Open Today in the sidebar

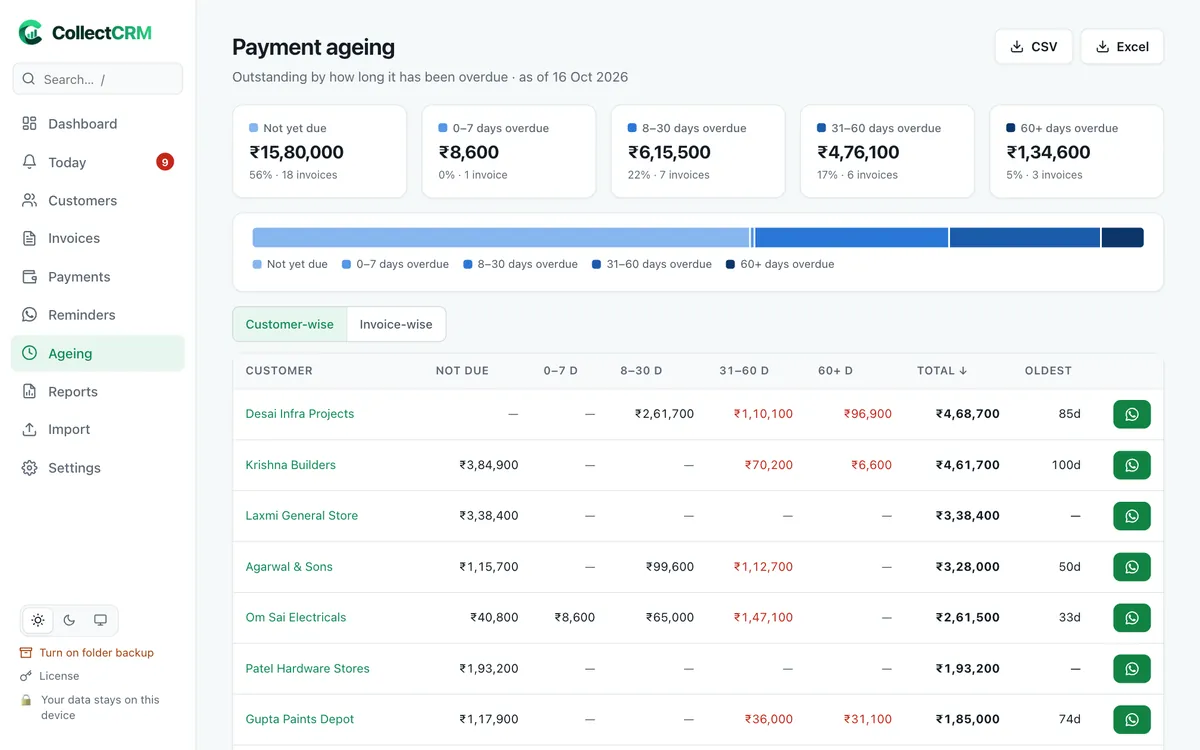point(98,162)
